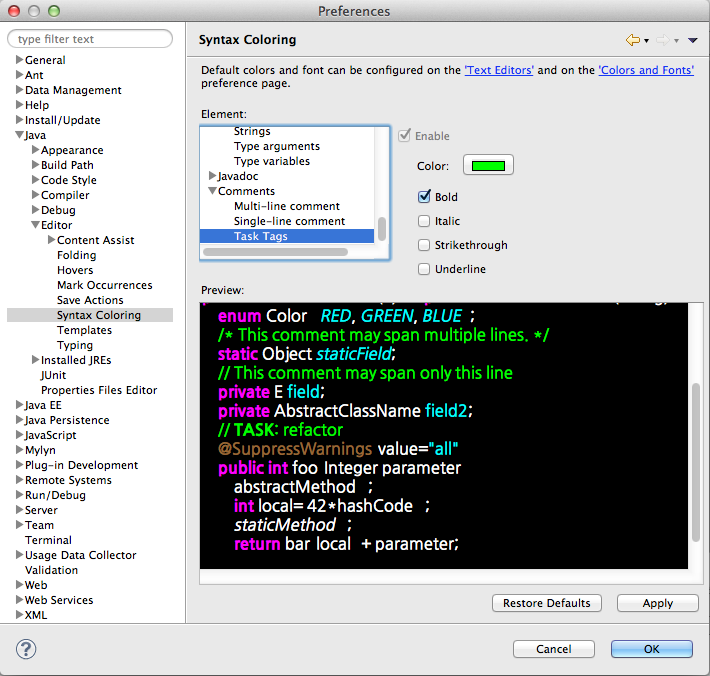Select Run/Debug preferences entry
710x676 pixels.
[x=55, y=495]
